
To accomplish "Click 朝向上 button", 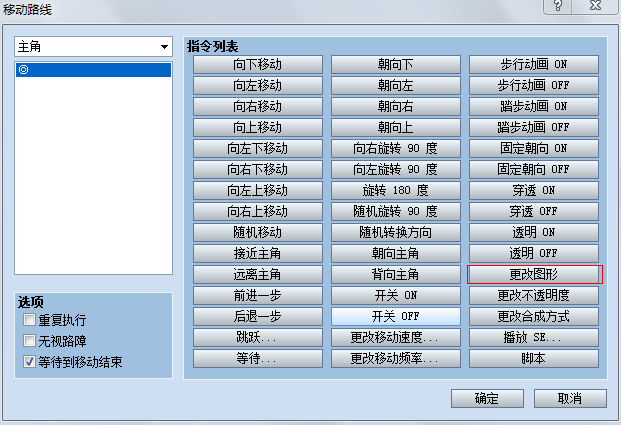I will point(396,127).
